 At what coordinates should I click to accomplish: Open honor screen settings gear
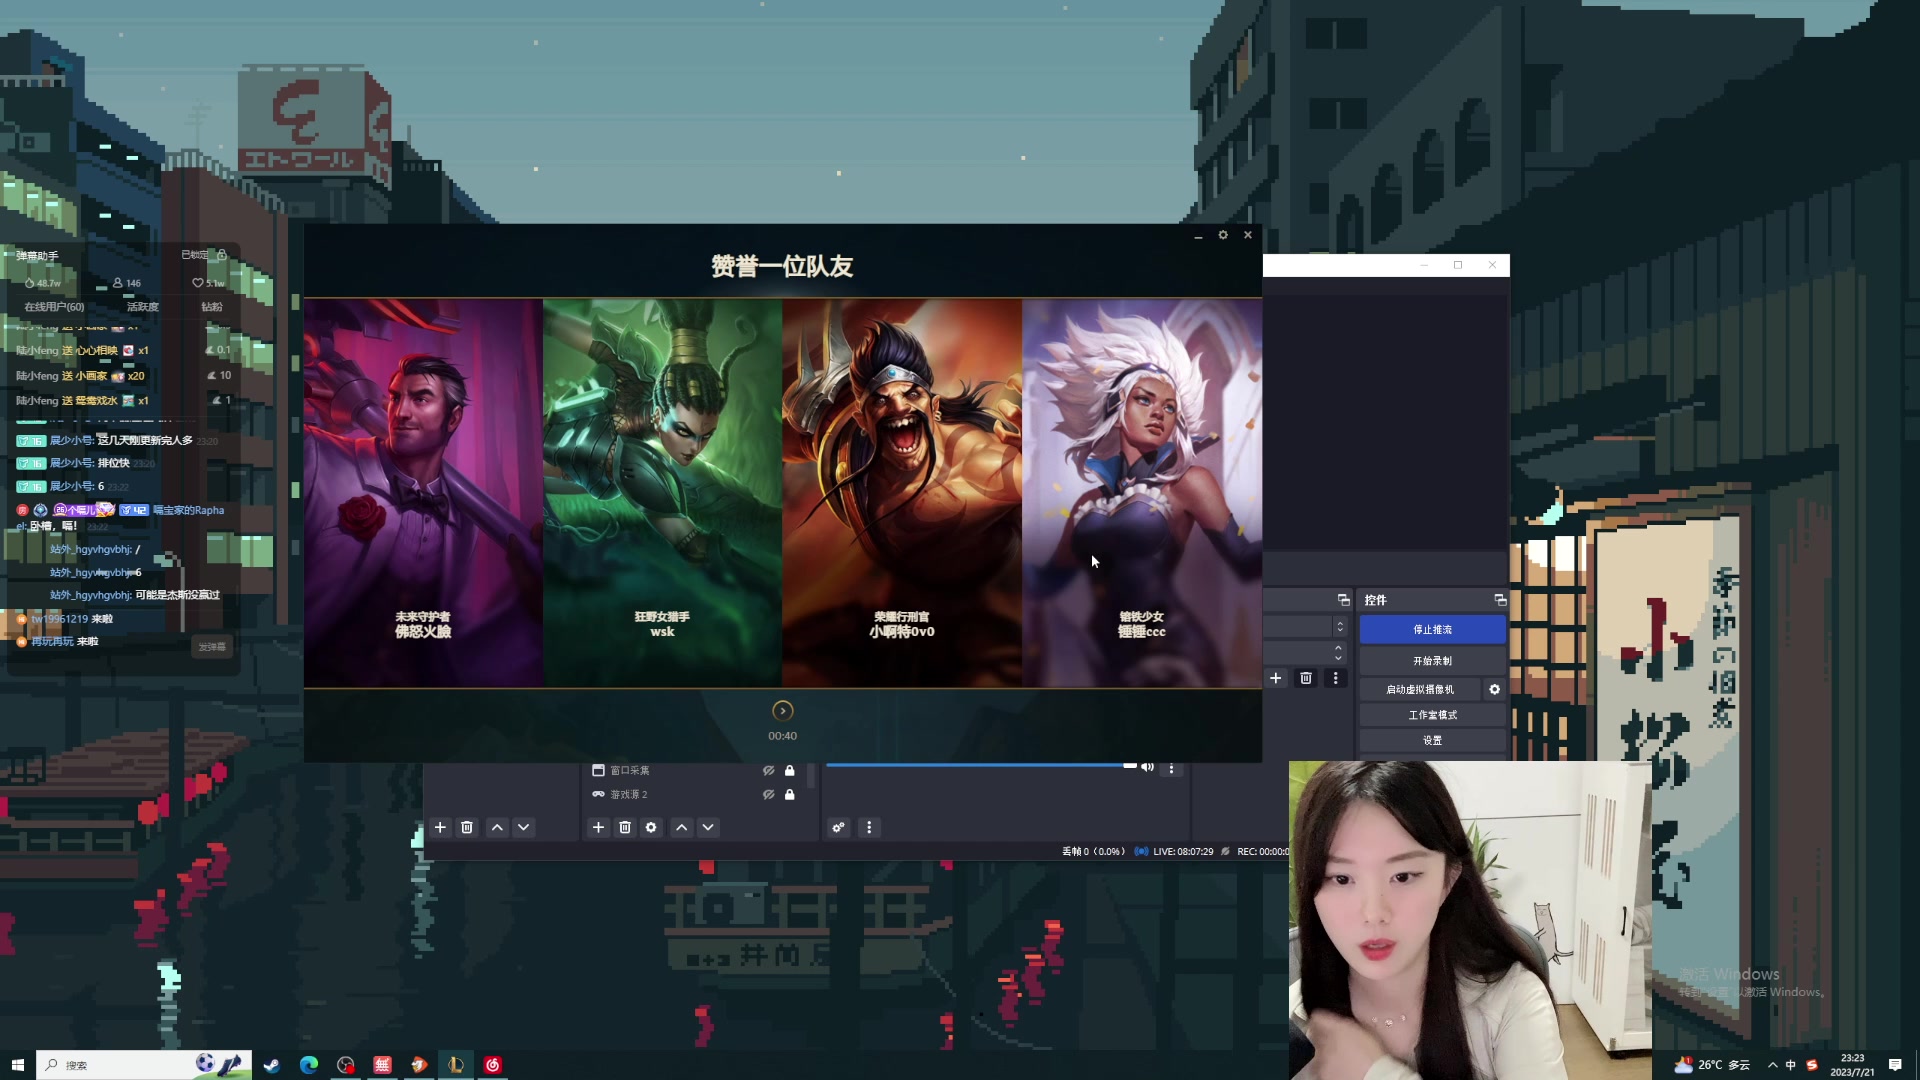(1222, 235)
